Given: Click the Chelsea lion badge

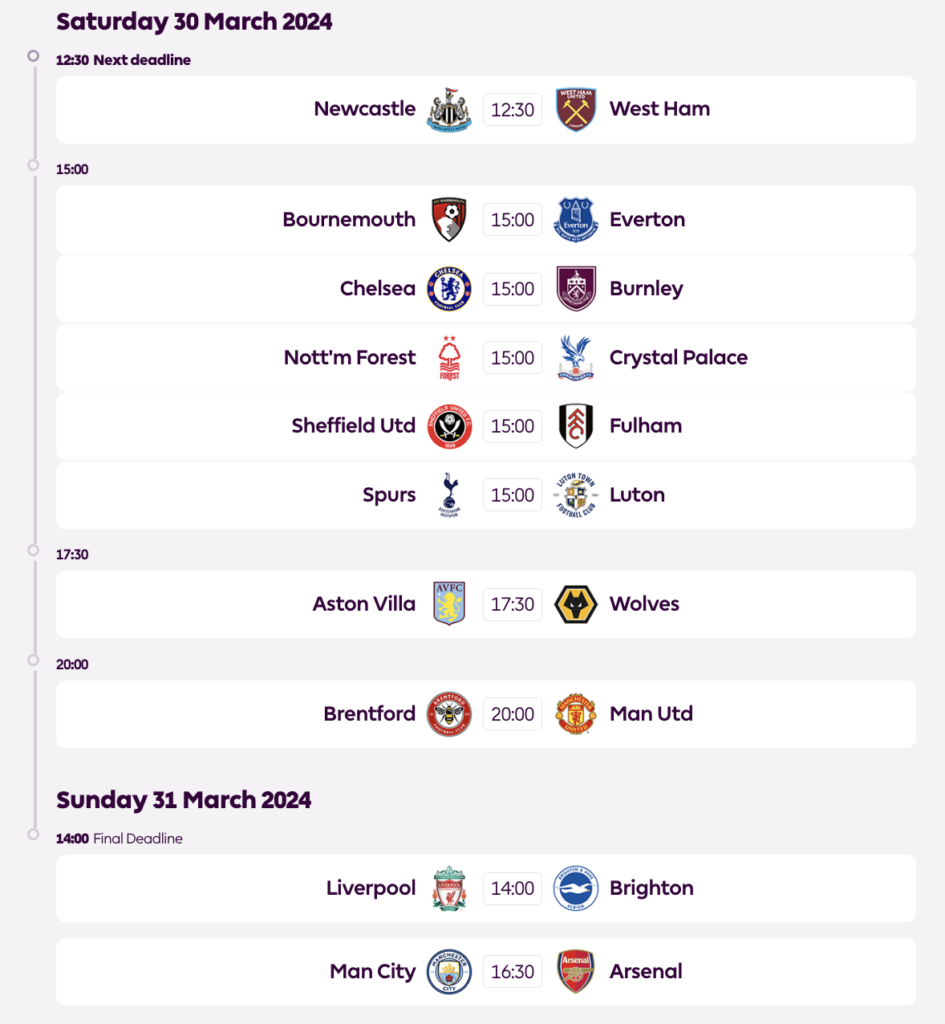Looking at the screenshot, I should [x=449, y=289].
